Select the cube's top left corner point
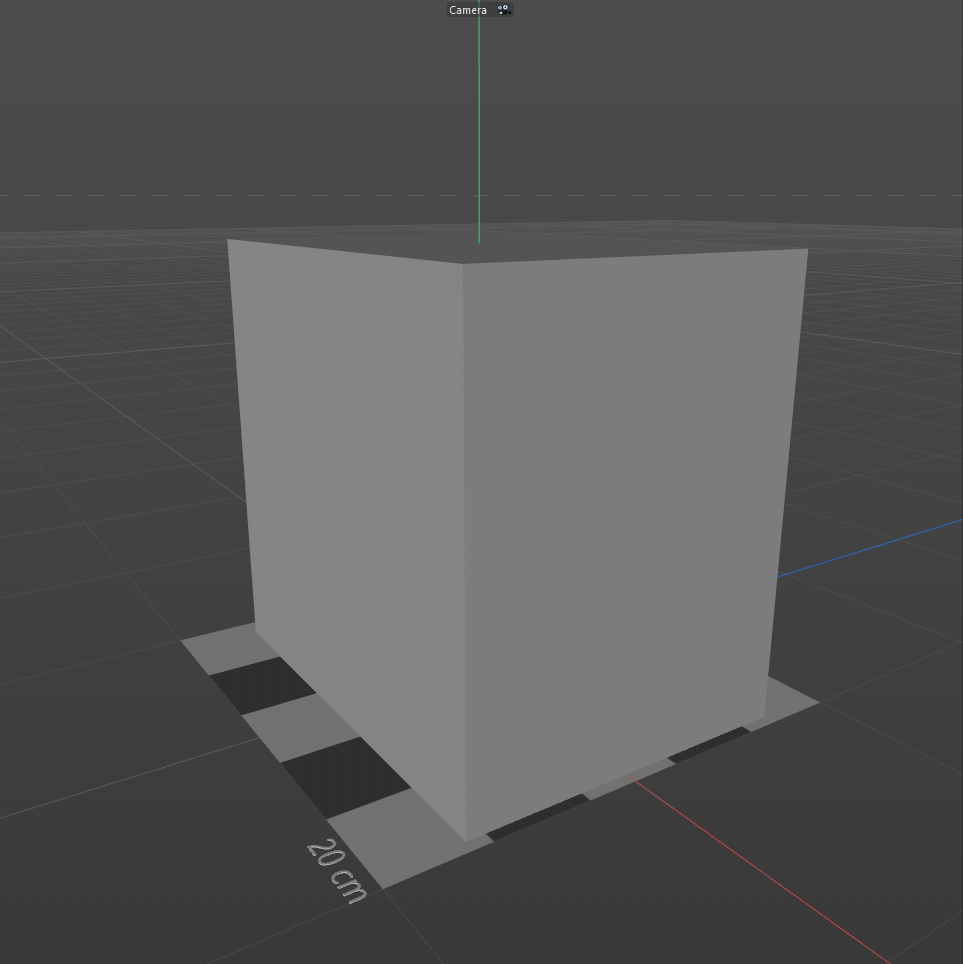The image size is (963, 964). coord(228,240)
